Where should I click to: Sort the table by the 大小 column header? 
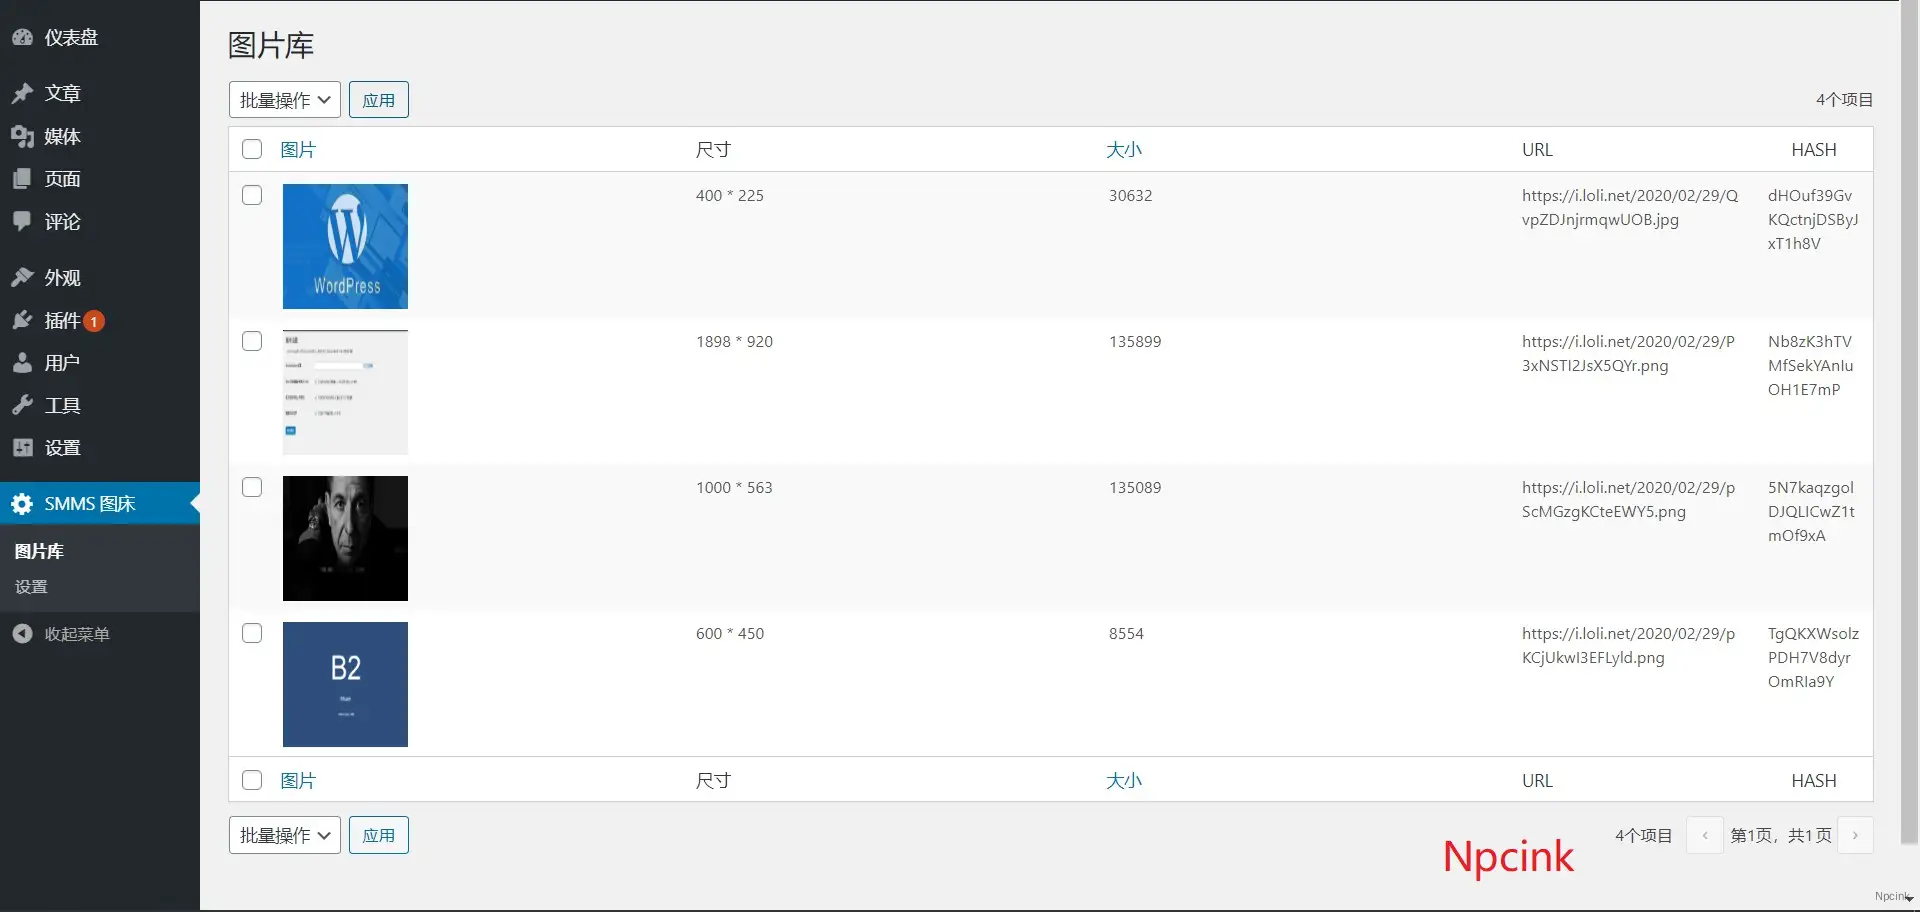[1123, 150]
